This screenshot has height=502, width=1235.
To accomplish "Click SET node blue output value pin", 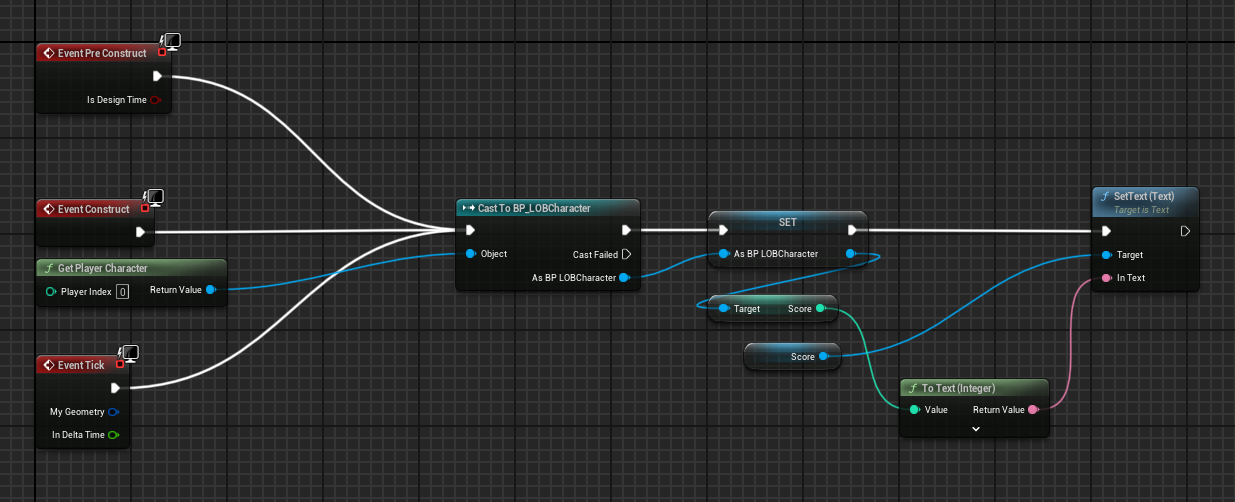I will [x=851, y=254].
